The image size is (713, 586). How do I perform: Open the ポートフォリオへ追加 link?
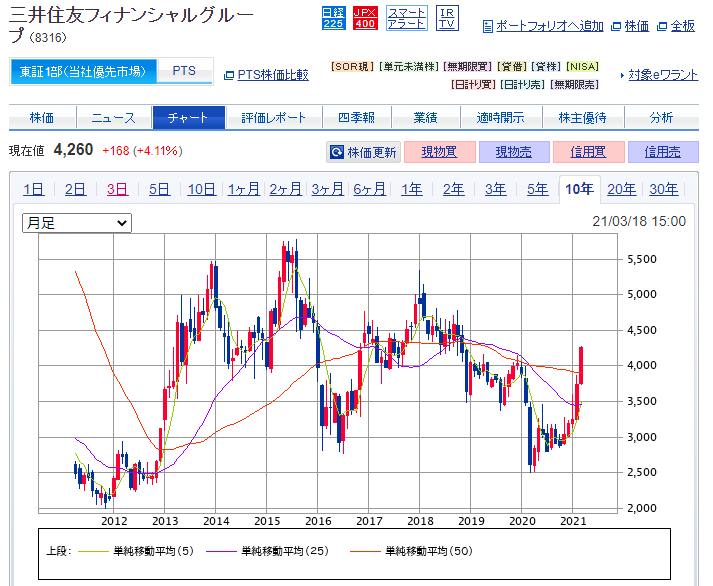(549, 26)
